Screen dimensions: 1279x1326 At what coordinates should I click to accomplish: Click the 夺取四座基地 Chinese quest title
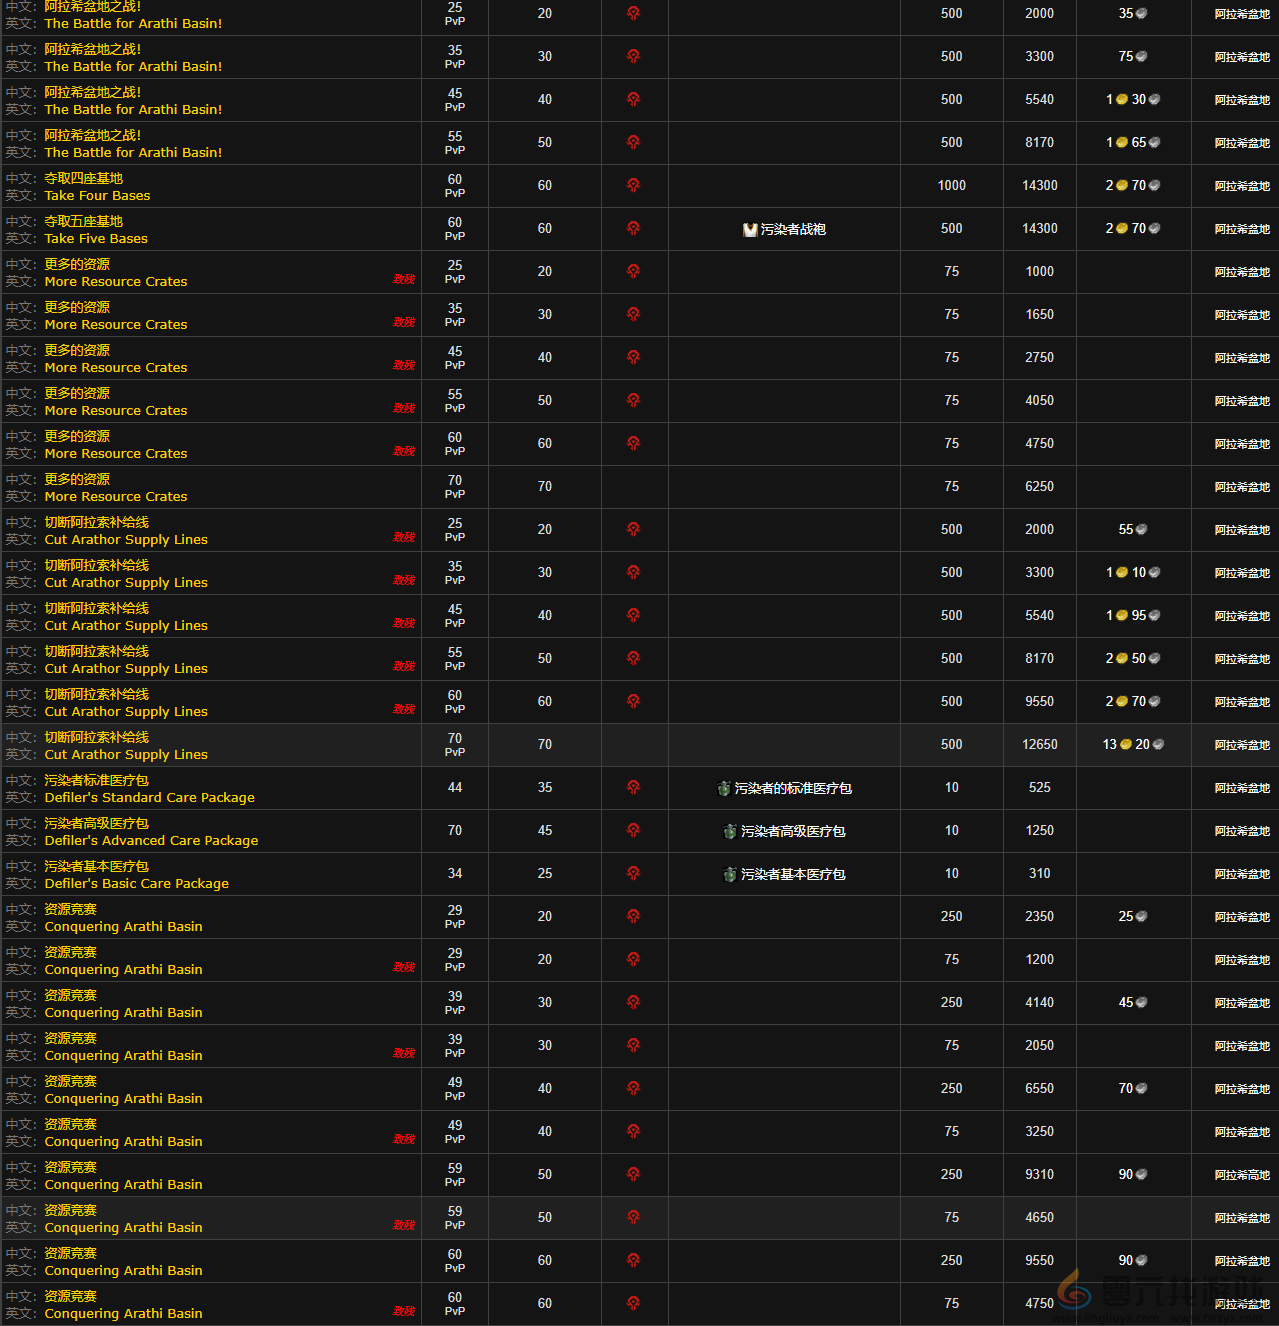click(x=84, y=178)
